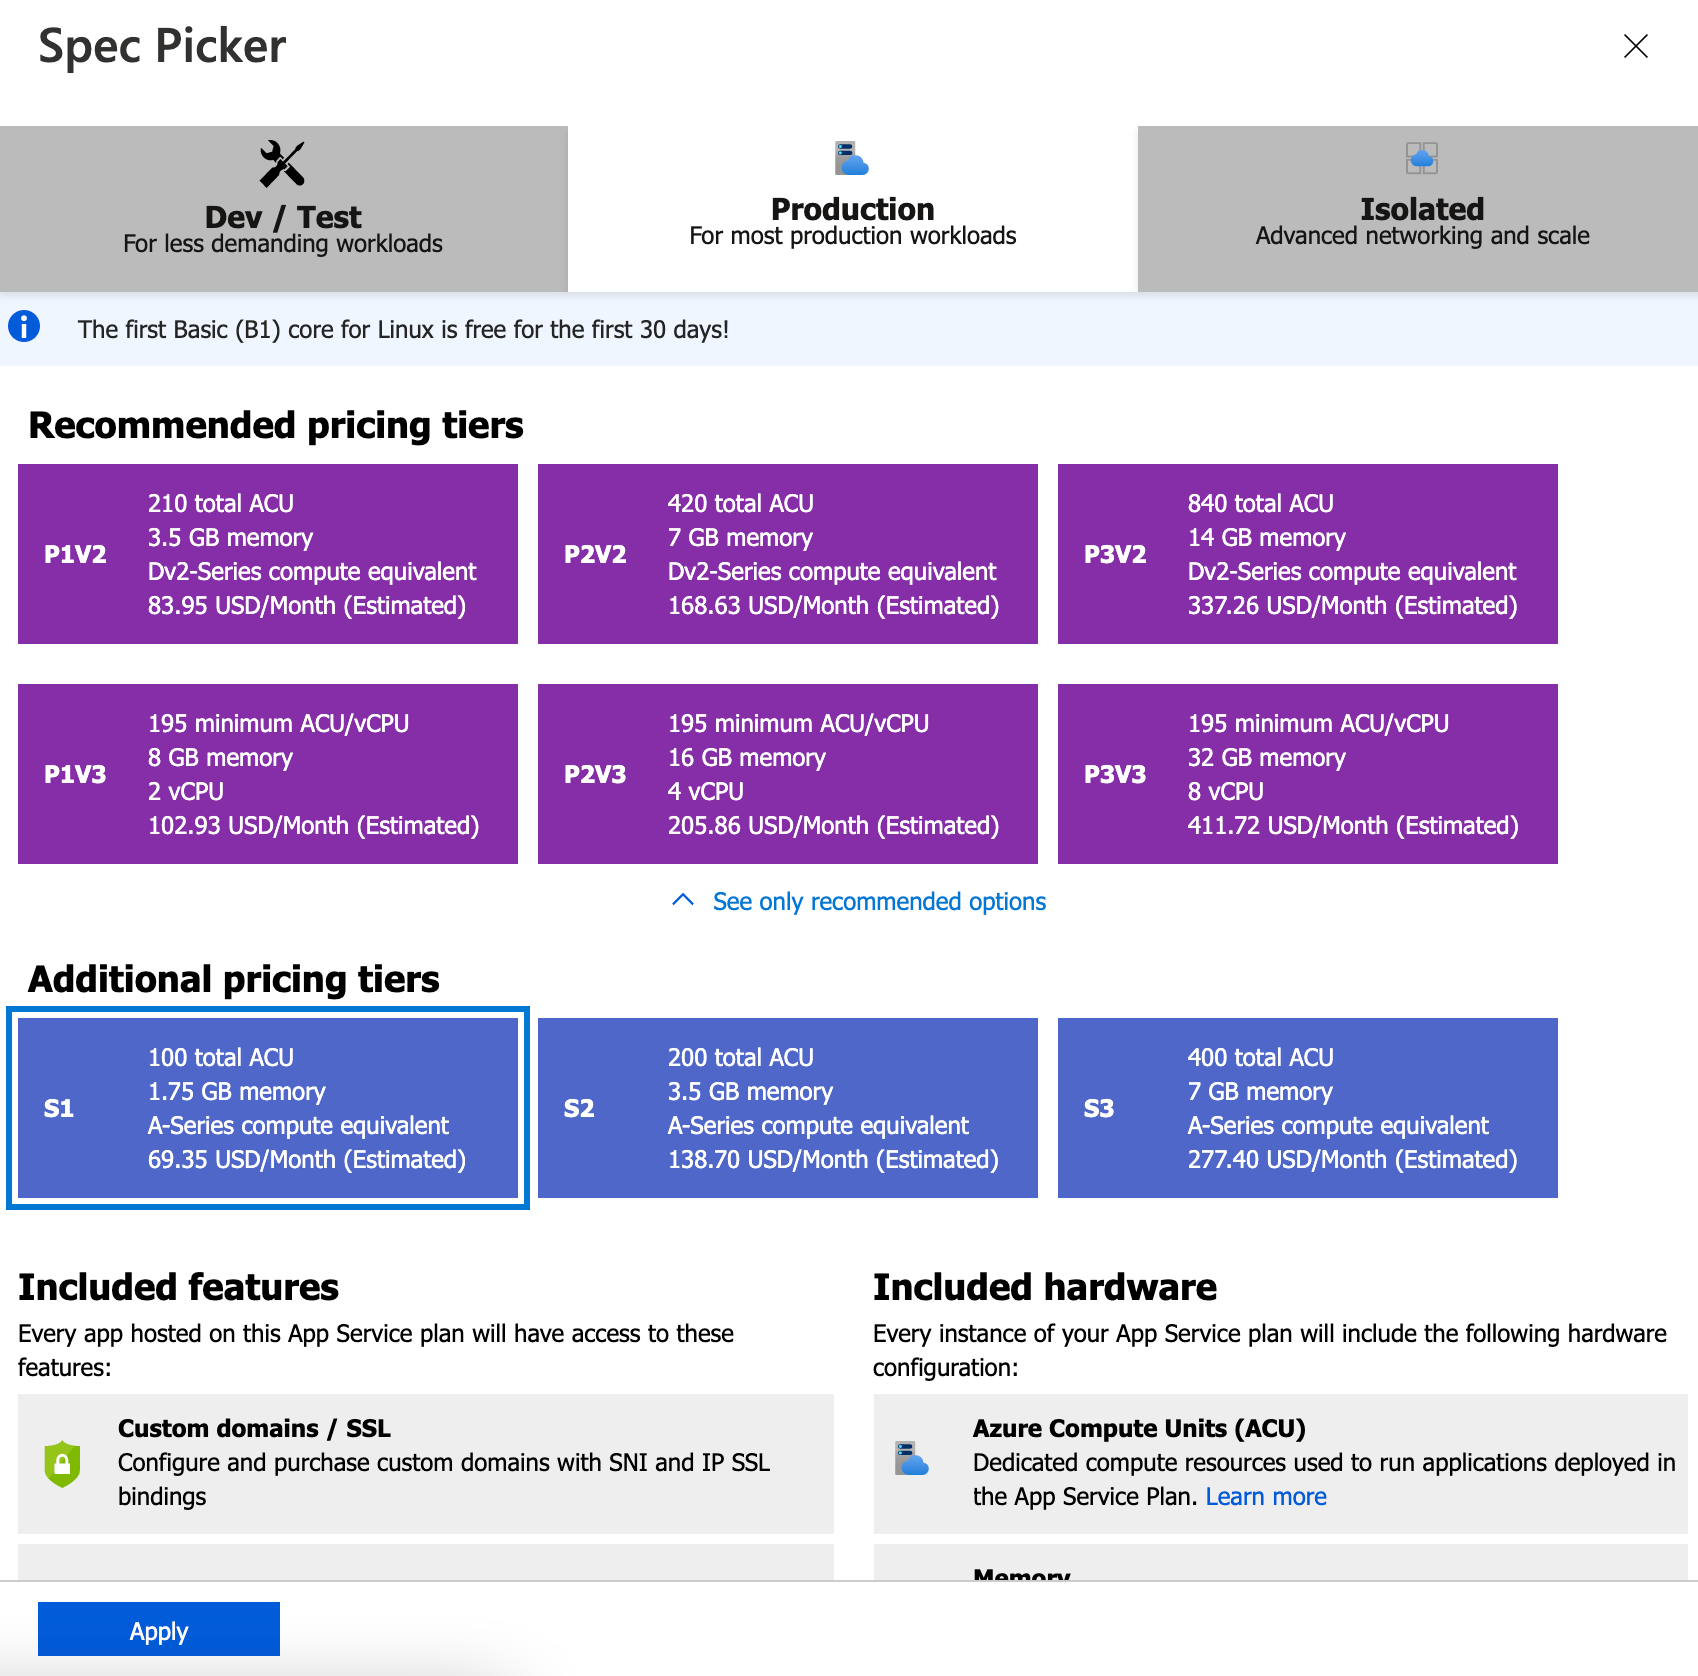1698x1676 pixels.
Task: Click the Dev / Test wrench and screwdriver icon
Action: 282,164
